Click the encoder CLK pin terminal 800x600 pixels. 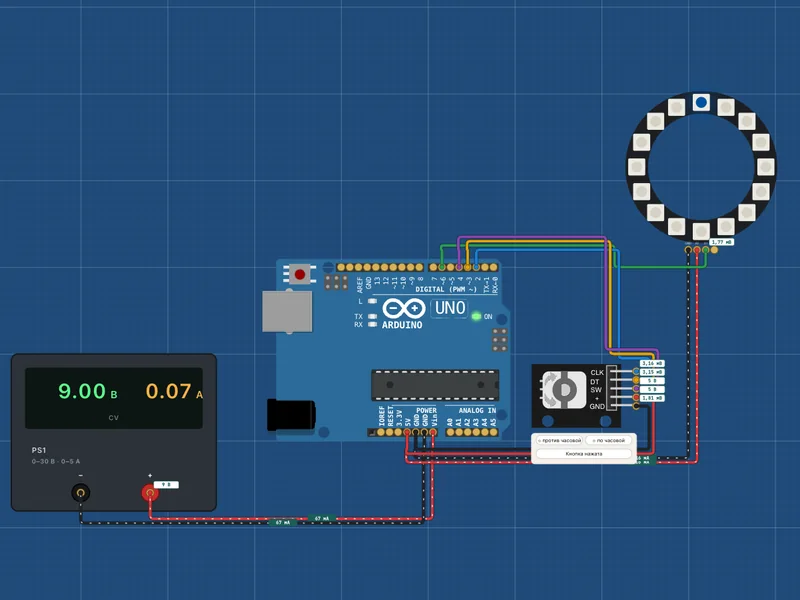pos(636,371)
